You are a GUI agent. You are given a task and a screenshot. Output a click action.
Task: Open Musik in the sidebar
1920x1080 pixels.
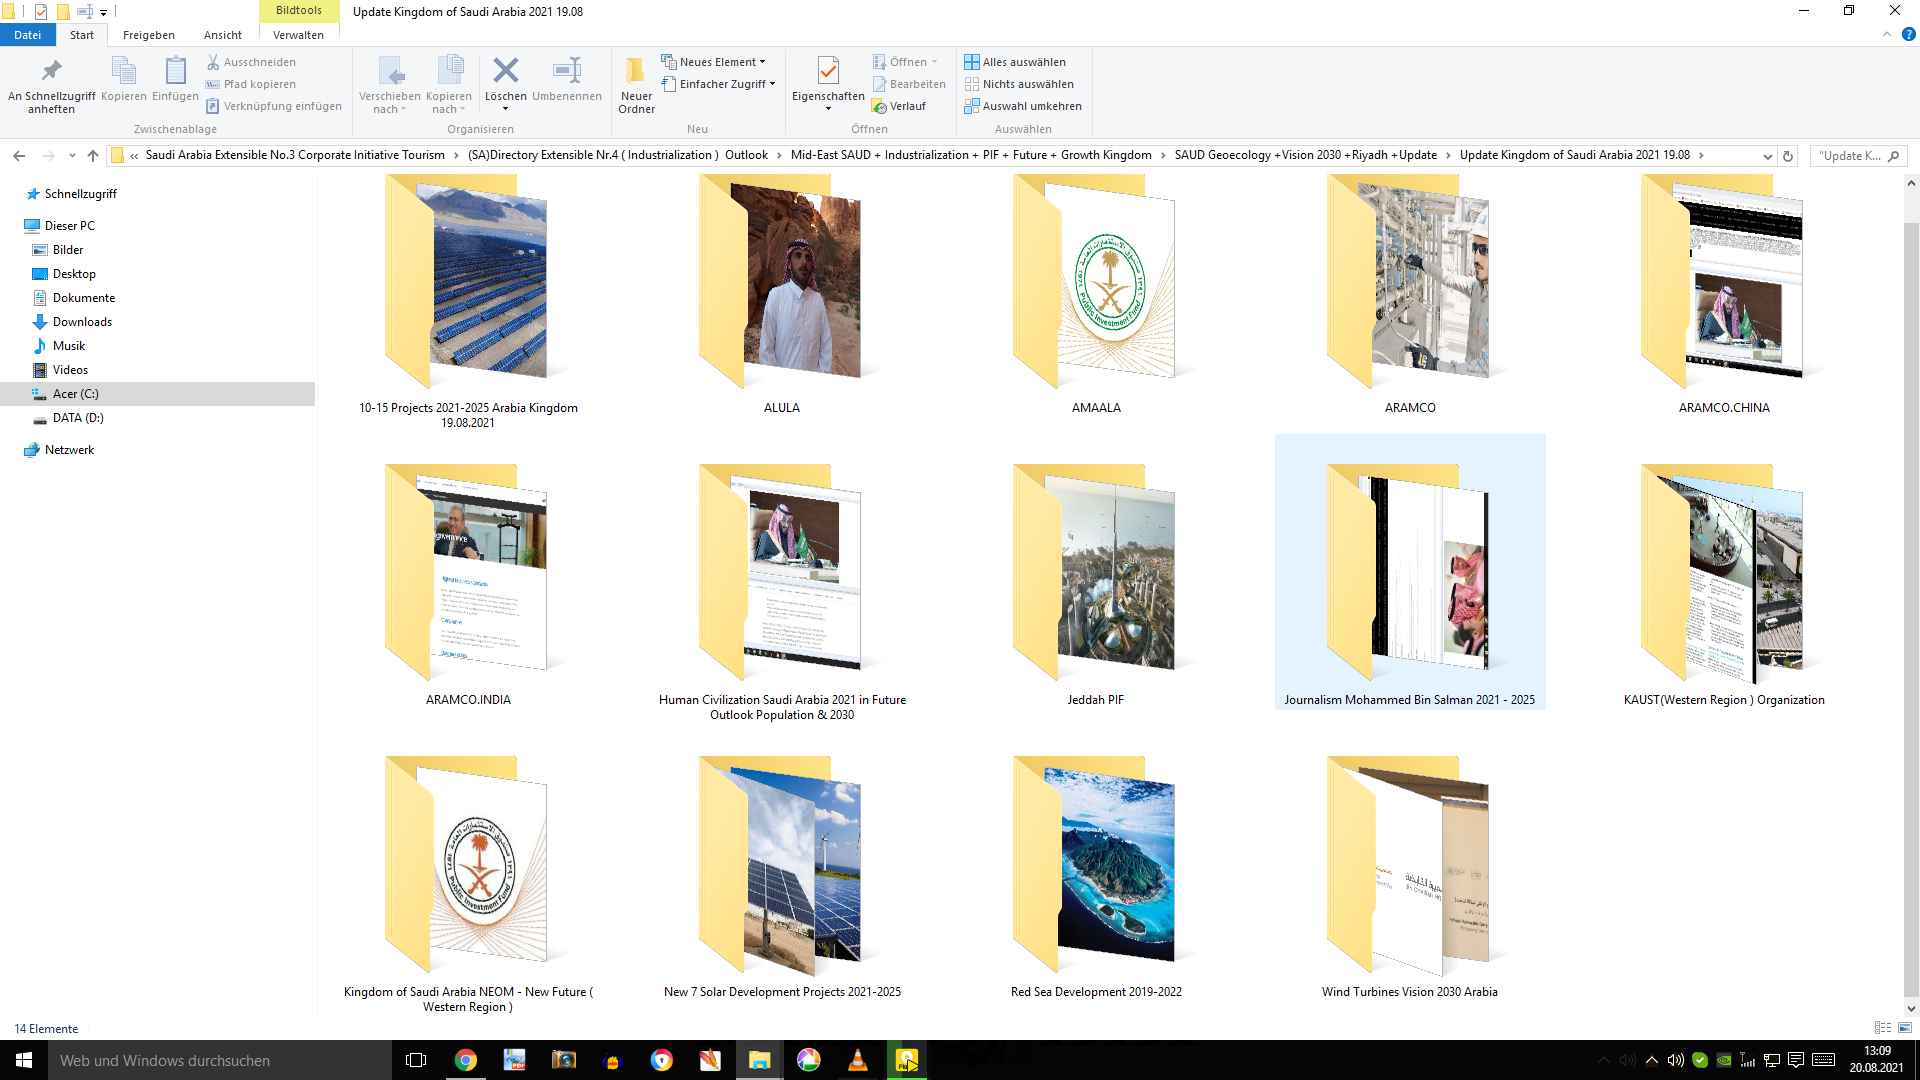(x=69, y=346)
